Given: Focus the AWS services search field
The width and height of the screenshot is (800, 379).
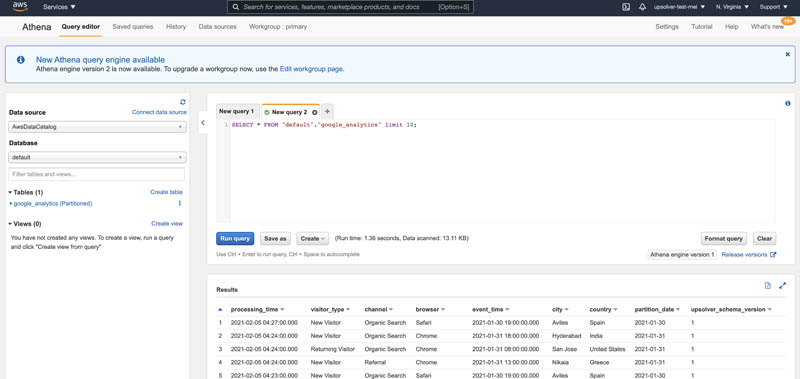Looking at the screenshot, I should tap(350, 7).
